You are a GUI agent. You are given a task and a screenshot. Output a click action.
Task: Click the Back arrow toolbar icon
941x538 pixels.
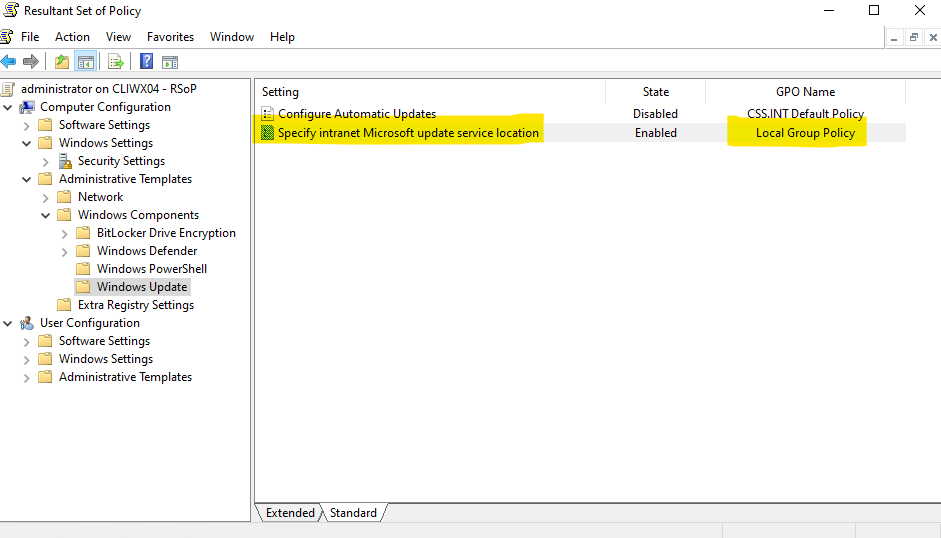8,61
